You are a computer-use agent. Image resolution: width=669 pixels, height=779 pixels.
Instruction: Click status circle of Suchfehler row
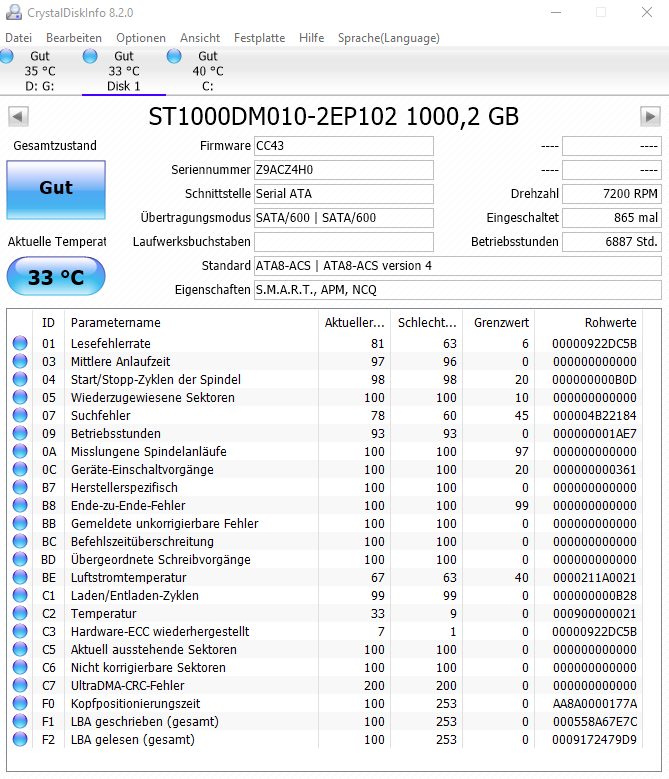(20, 415)
